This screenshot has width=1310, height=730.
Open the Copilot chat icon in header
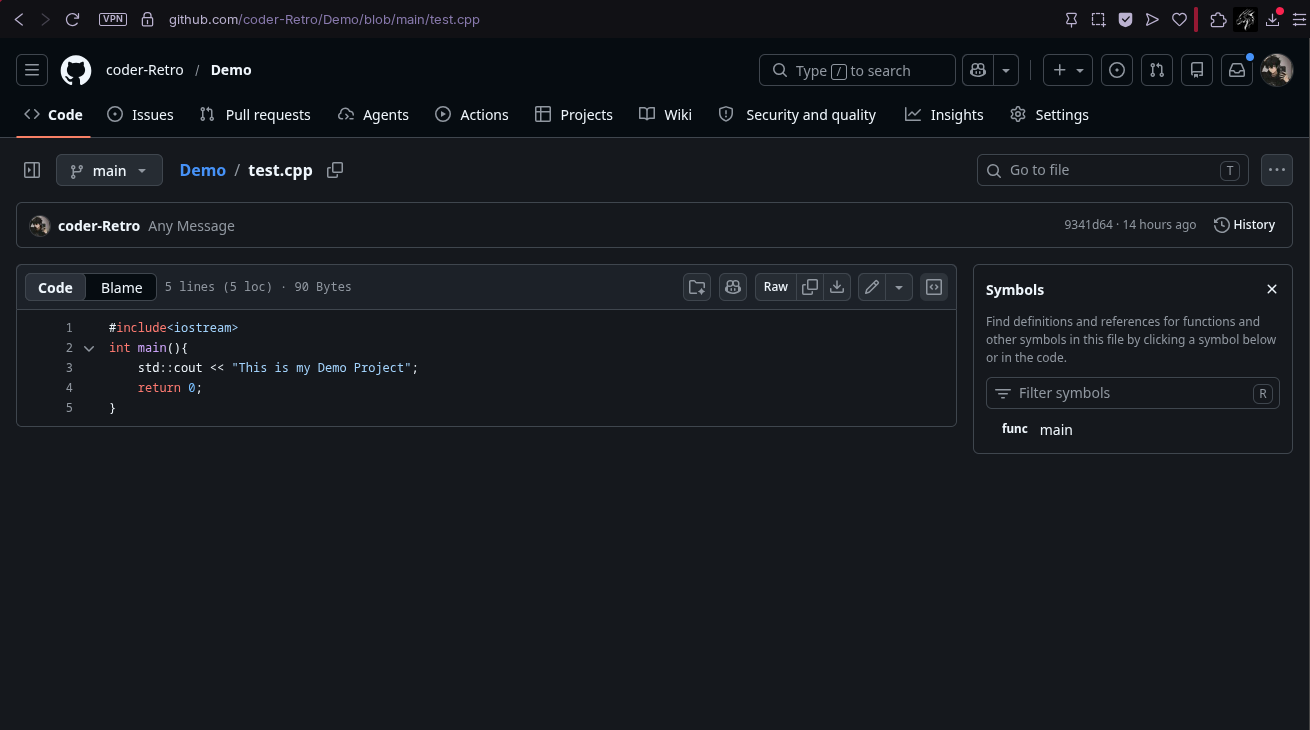978,70
